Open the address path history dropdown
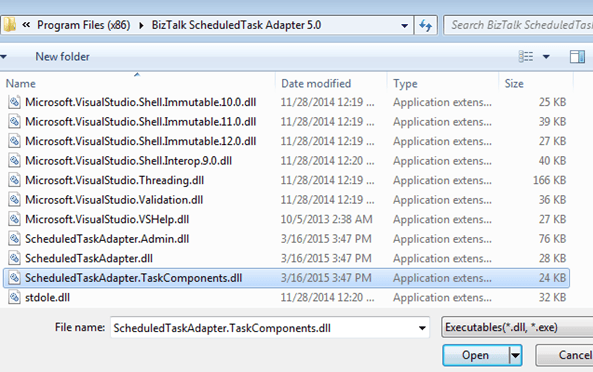This screenshot has width=593, height=372. [404, 26]
